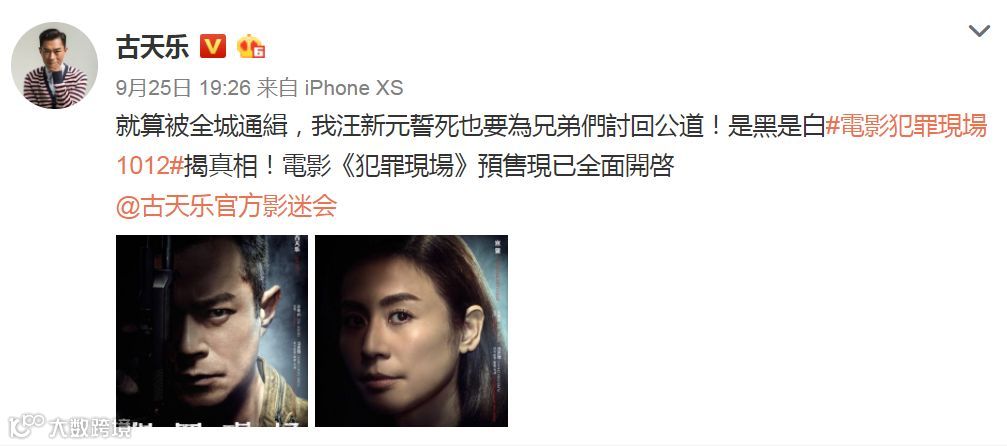Click the orange 1012# hashtag continuation

point(150,166)
